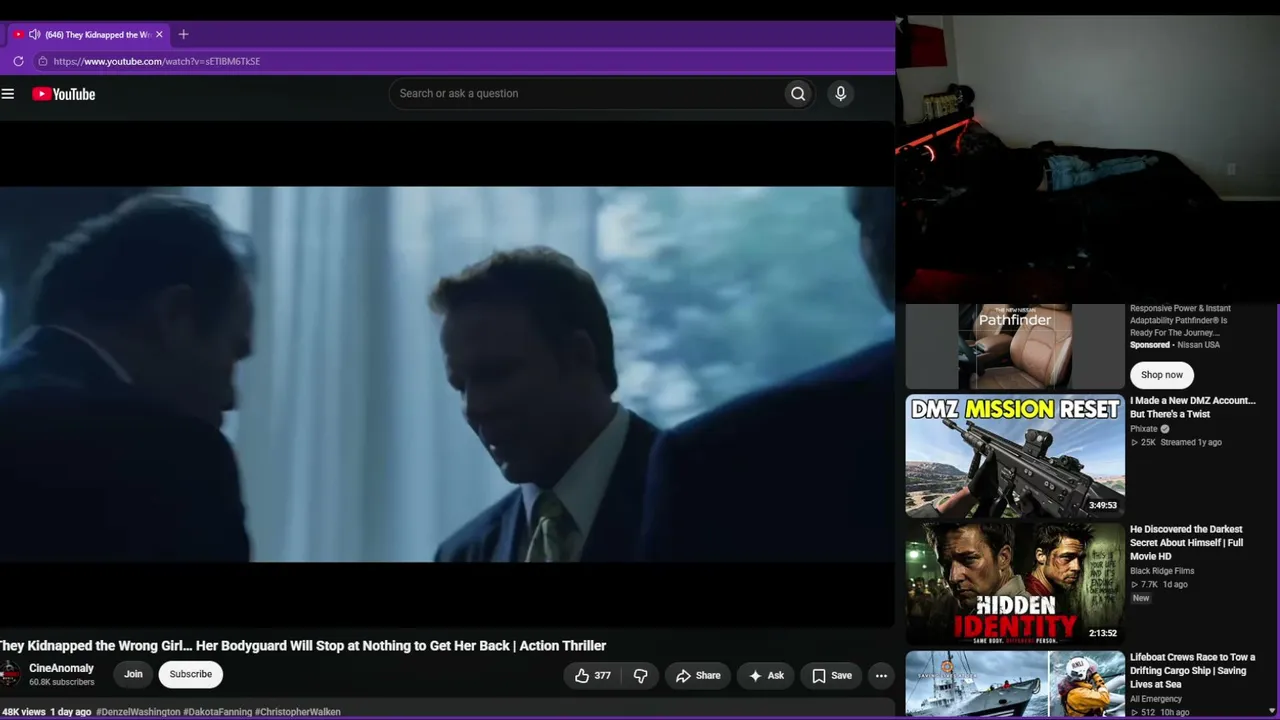Play DMZ Mission Reset video thumbnail
1280x720 pixels.
[1015, 456]
